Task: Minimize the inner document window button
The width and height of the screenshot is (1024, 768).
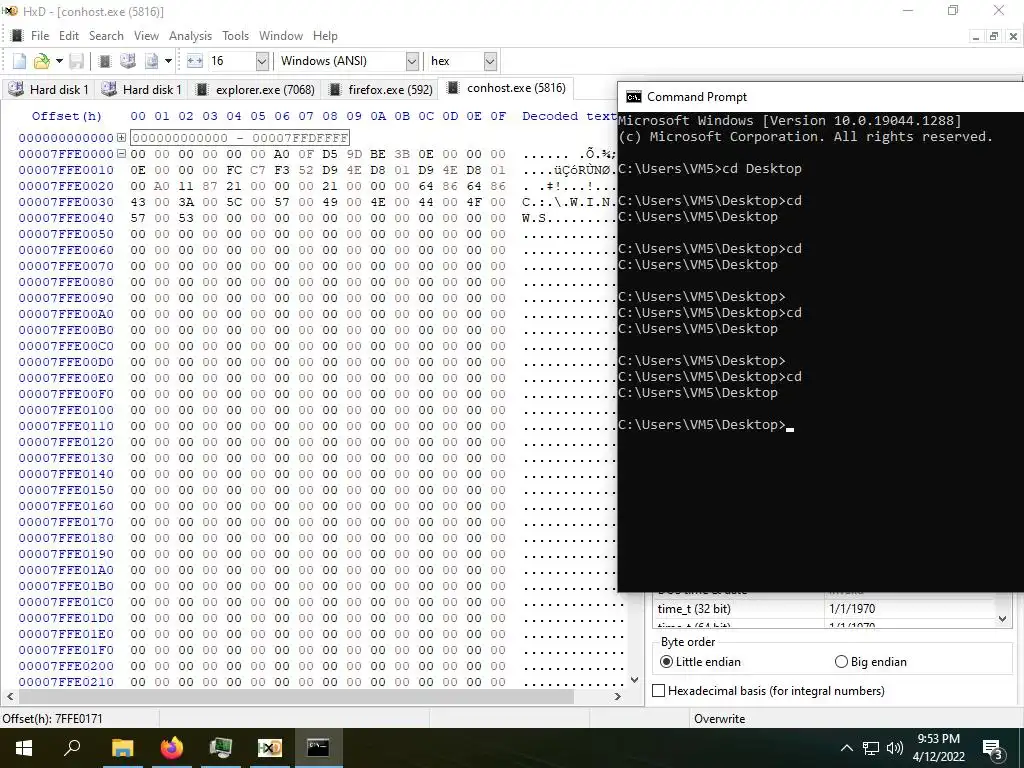Action: pos(976,37)
